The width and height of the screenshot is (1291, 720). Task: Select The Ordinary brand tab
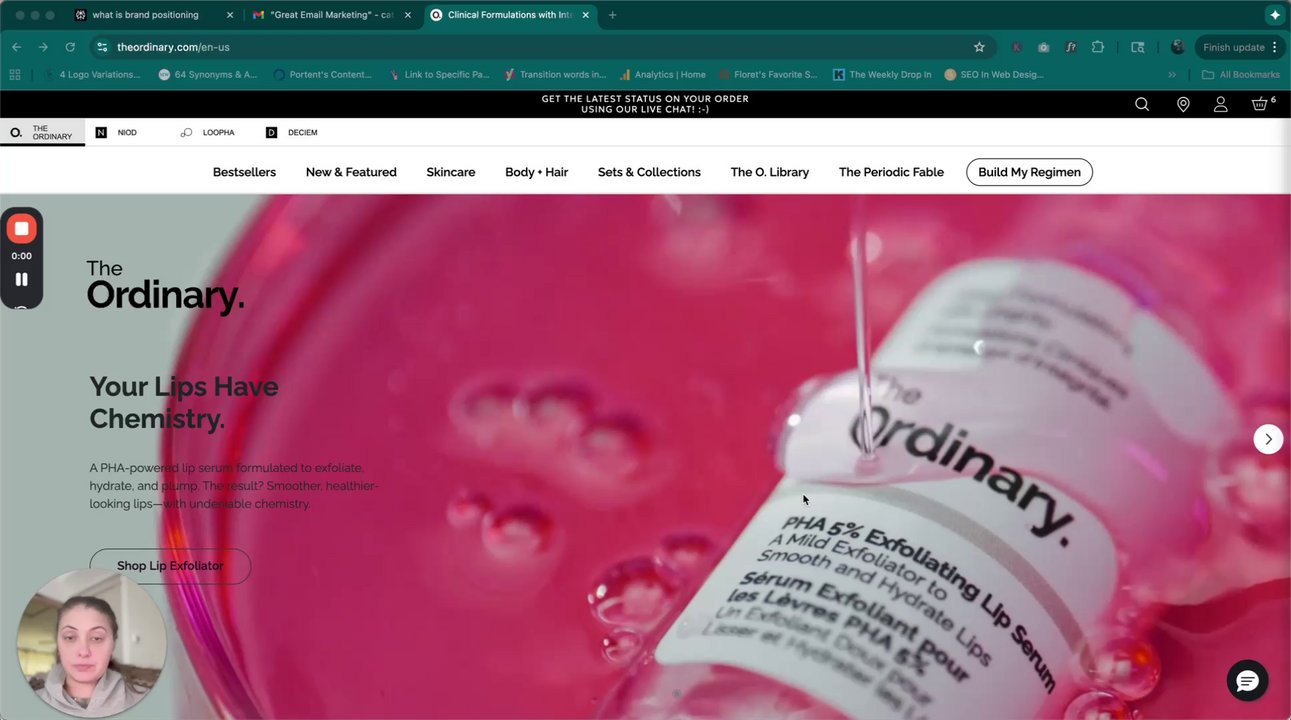pyautogui.click(x=42, y=132)
